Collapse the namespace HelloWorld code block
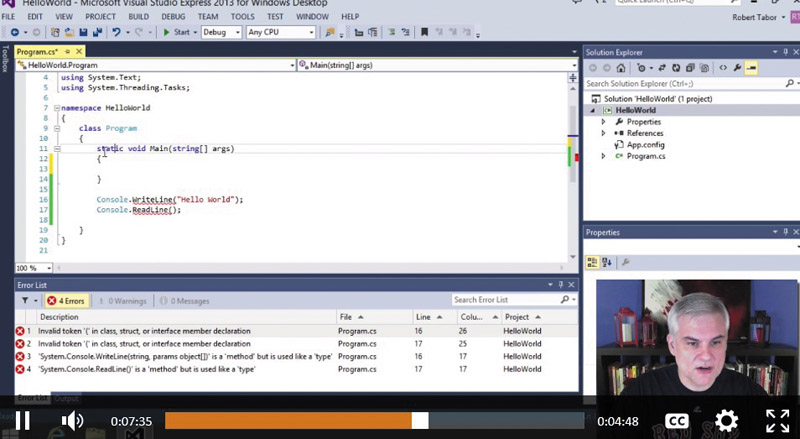The width and height of the screenshot is (800, 439). point(57,108)
